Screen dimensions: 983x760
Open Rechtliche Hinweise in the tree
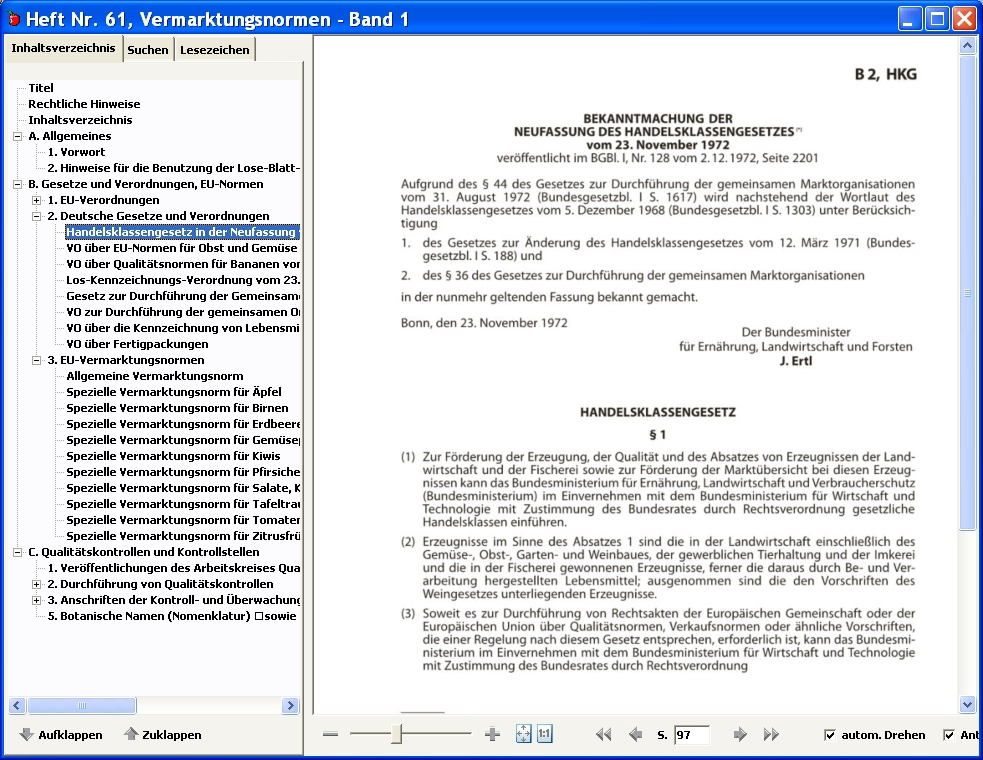click(x=84, y=104)
